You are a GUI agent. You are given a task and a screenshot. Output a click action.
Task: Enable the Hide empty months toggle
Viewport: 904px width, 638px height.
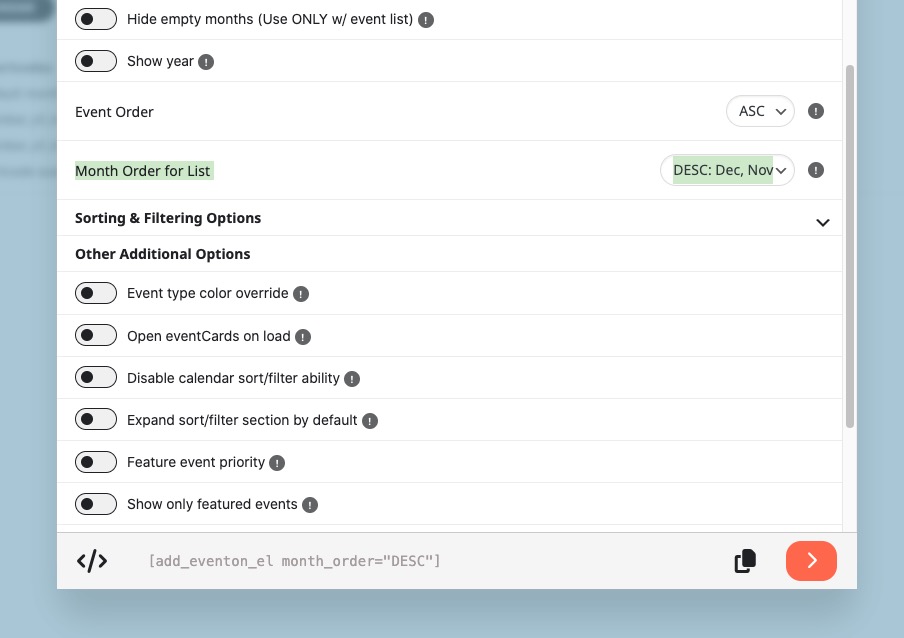96,20
